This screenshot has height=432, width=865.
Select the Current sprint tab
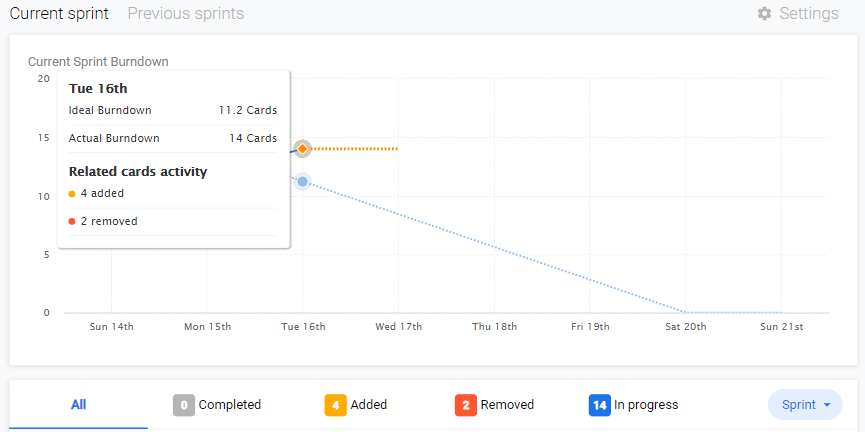coord(59,14)
